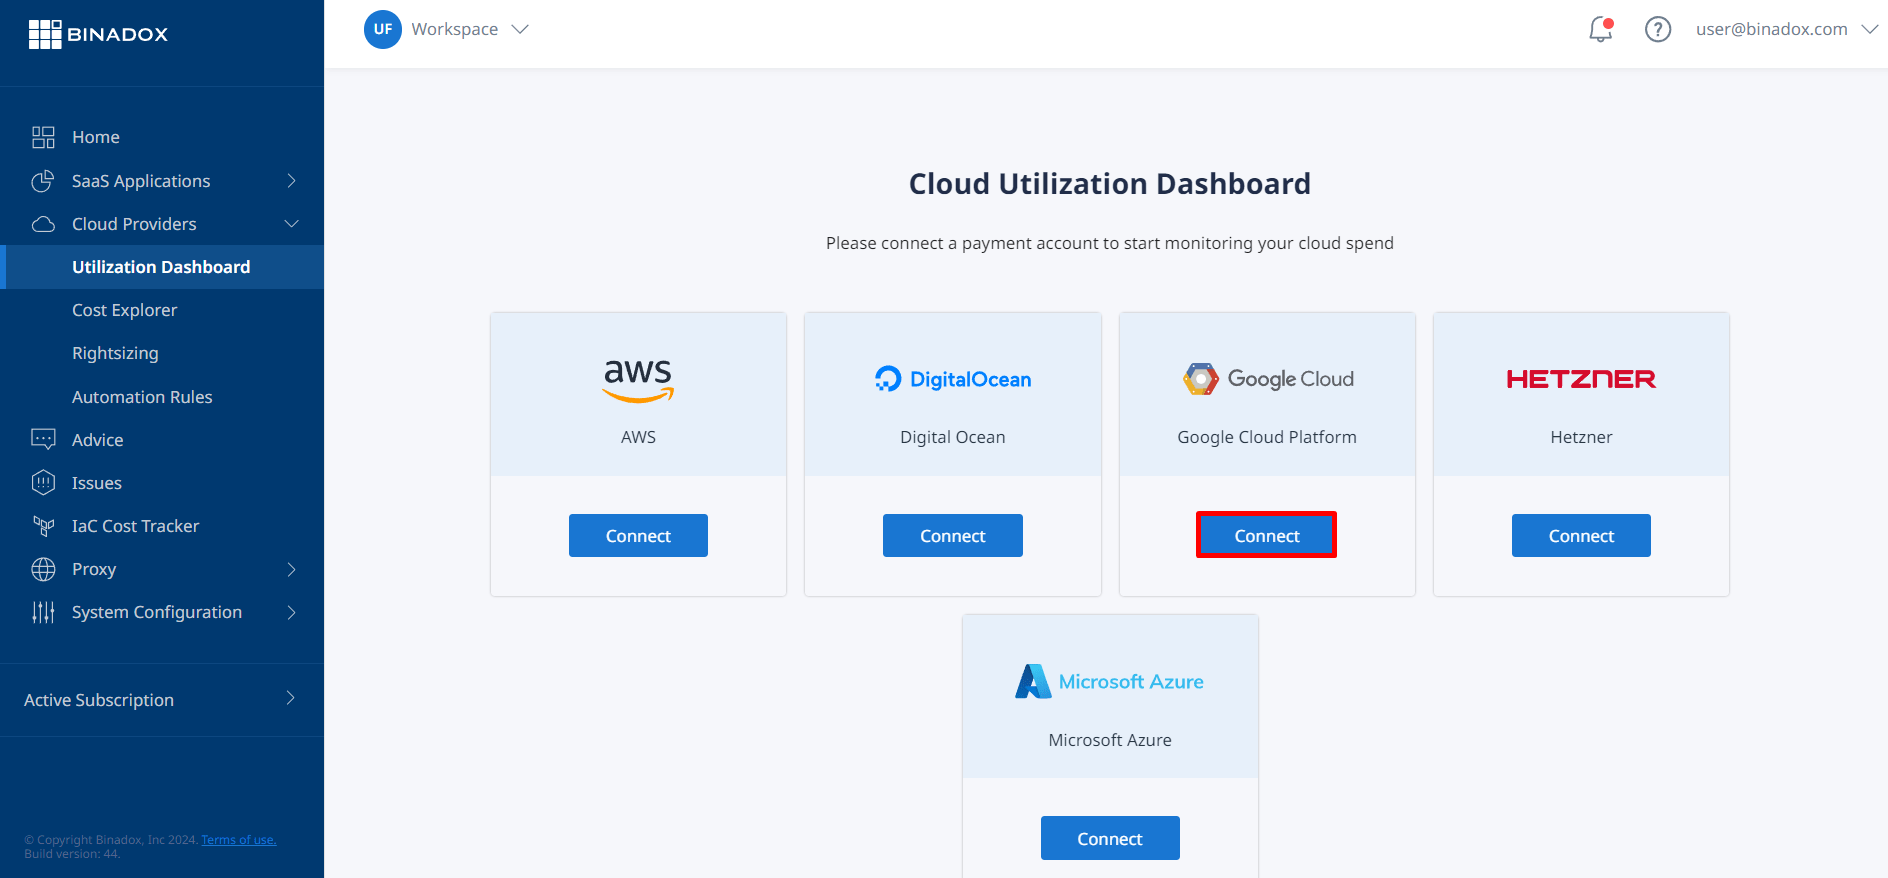1888x878 pixels.
Task: Click the Hetzner card name text
Action: 1581,437
